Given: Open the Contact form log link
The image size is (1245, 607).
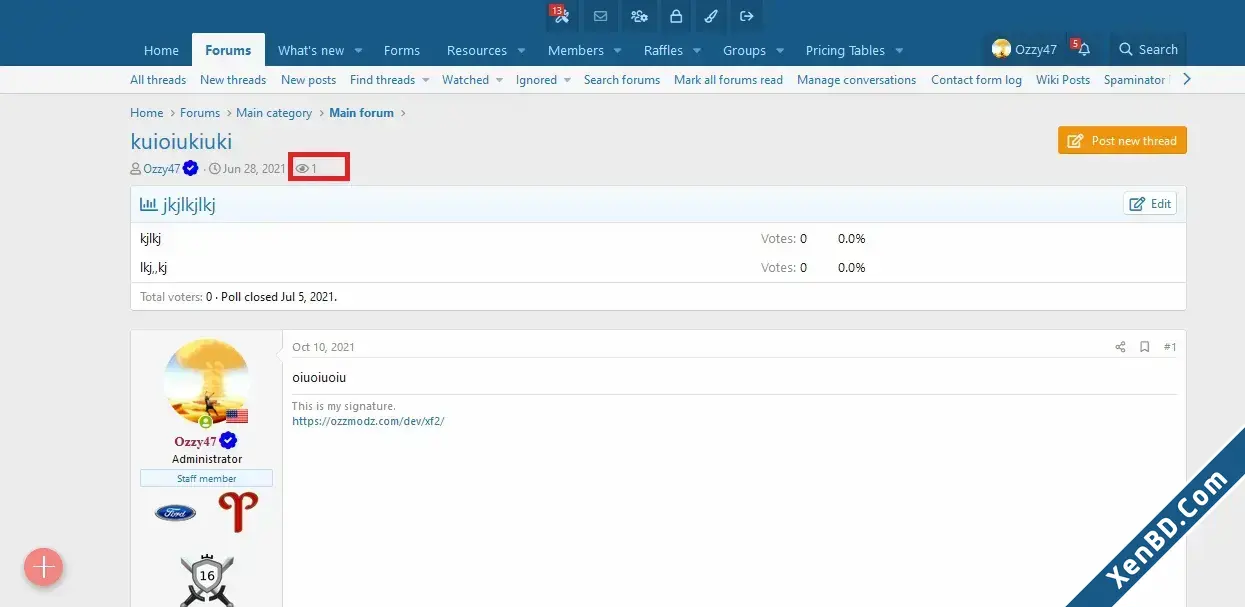Looking at the screenshot, I should [976, 80].
